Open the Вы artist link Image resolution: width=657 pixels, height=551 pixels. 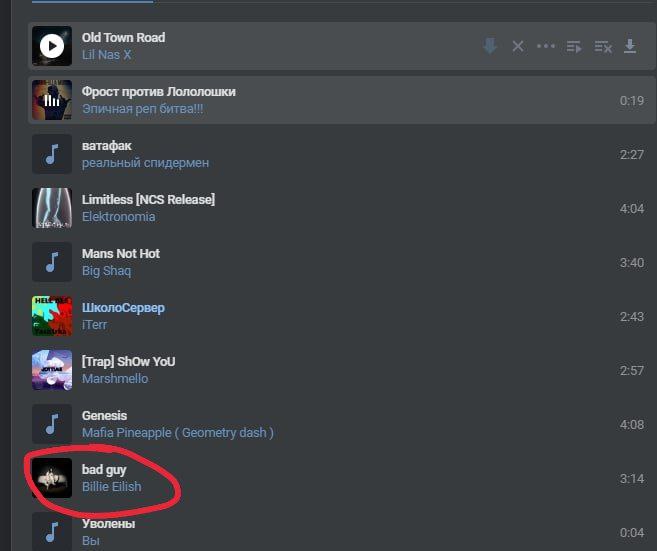tap(91, 541)
